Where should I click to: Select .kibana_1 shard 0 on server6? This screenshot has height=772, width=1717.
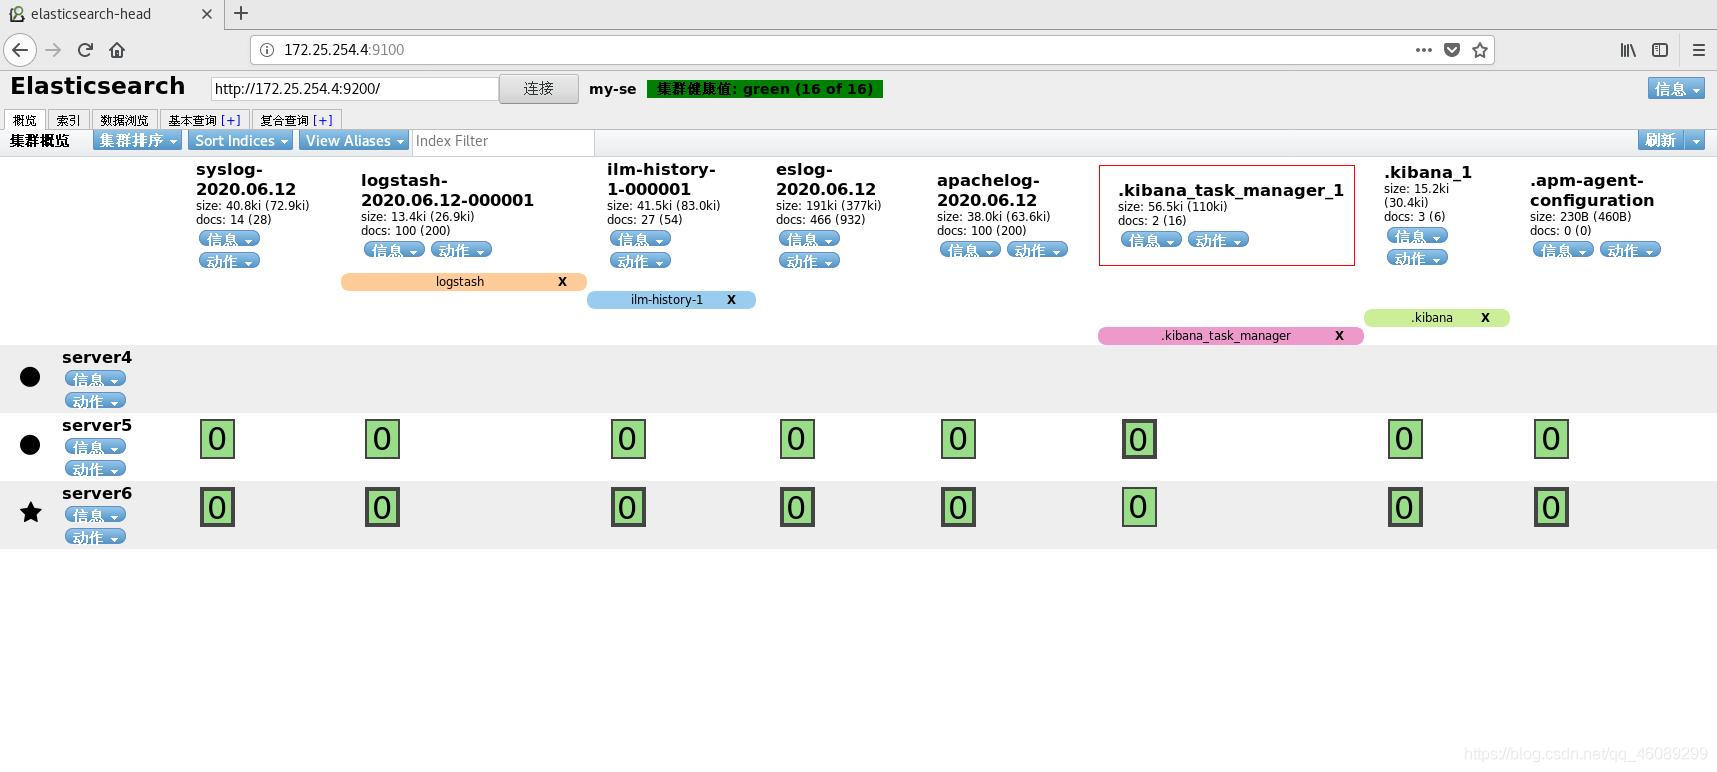click(1405, 507)
